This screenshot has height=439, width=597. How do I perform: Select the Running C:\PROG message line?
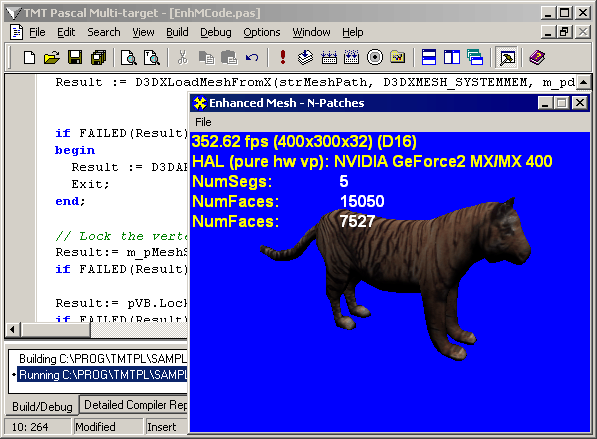pyautogui.click(x=103, y=375)
